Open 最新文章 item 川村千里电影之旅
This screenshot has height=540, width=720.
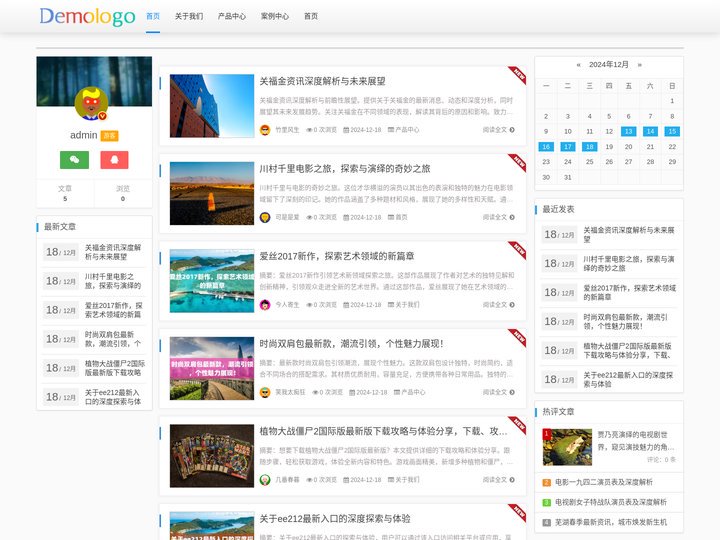tap(113, 281)
